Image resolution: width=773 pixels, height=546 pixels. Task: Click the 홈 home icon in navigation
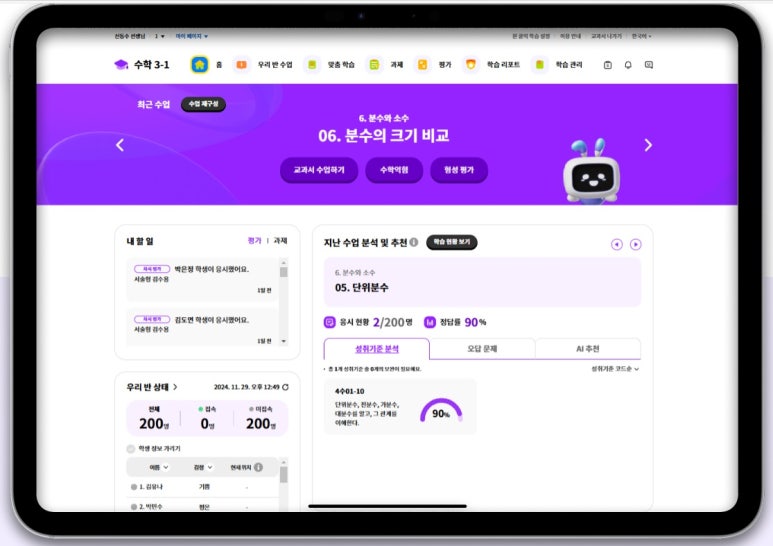(x=199, y=64)
